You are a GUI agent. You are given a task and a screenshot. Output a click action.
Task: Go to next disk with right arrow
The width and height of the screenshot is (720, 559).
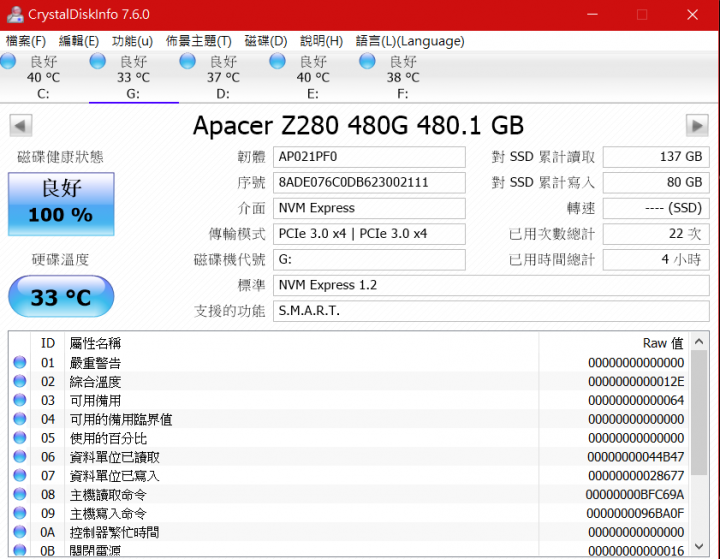point(697,125)
